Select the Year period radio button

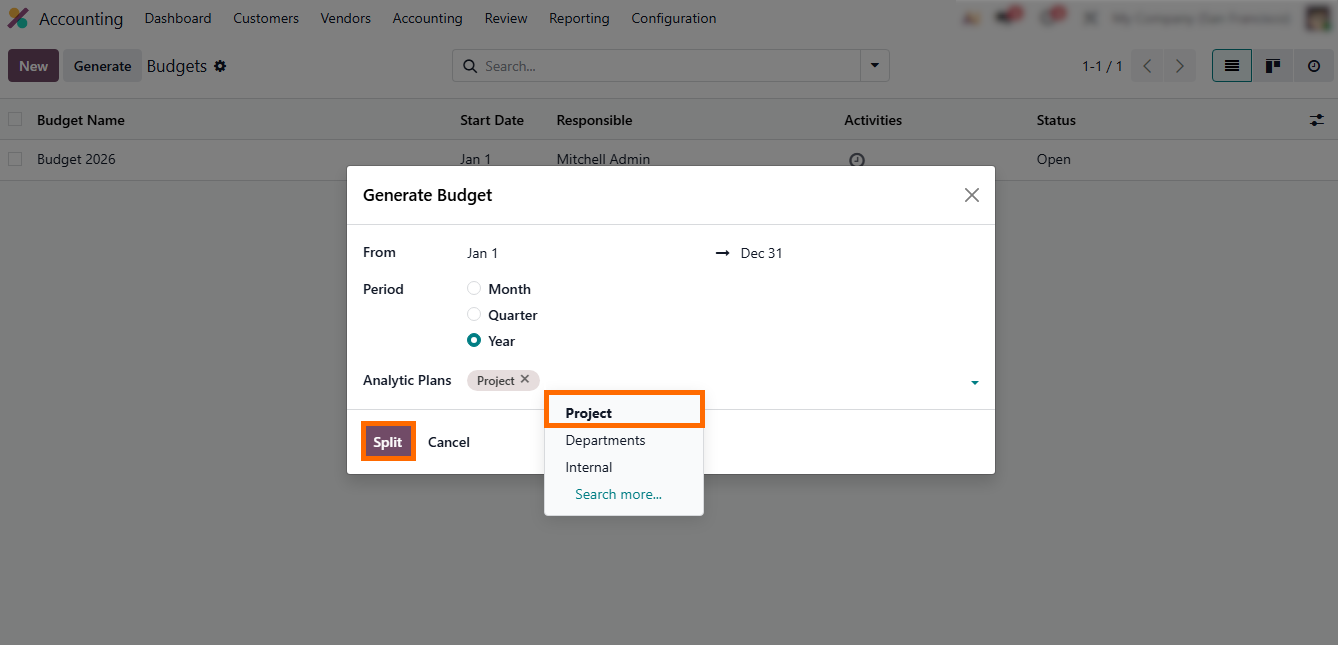[474, 341]
